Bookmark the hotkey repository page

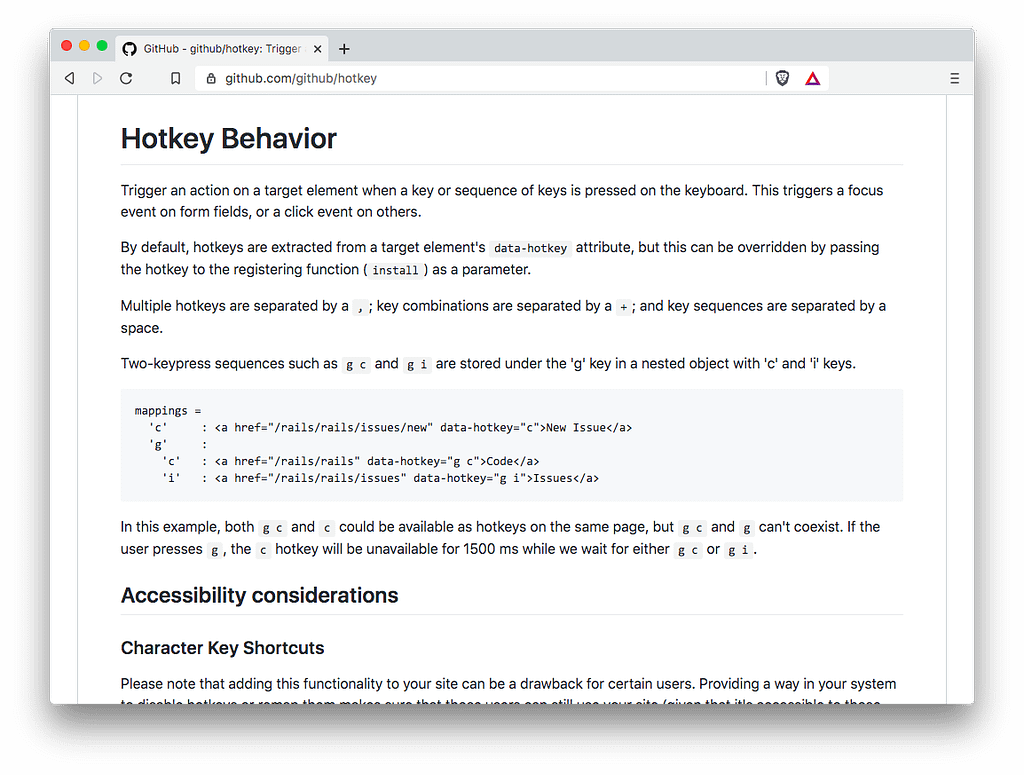(175, 77)
